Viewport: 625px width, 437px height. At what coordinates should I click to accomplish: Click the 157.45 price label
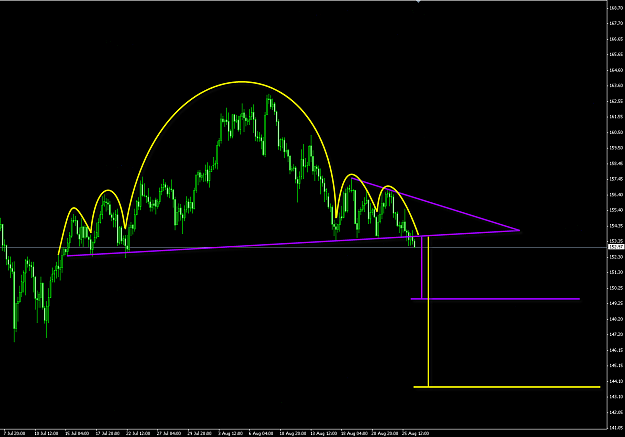[616, 179]
